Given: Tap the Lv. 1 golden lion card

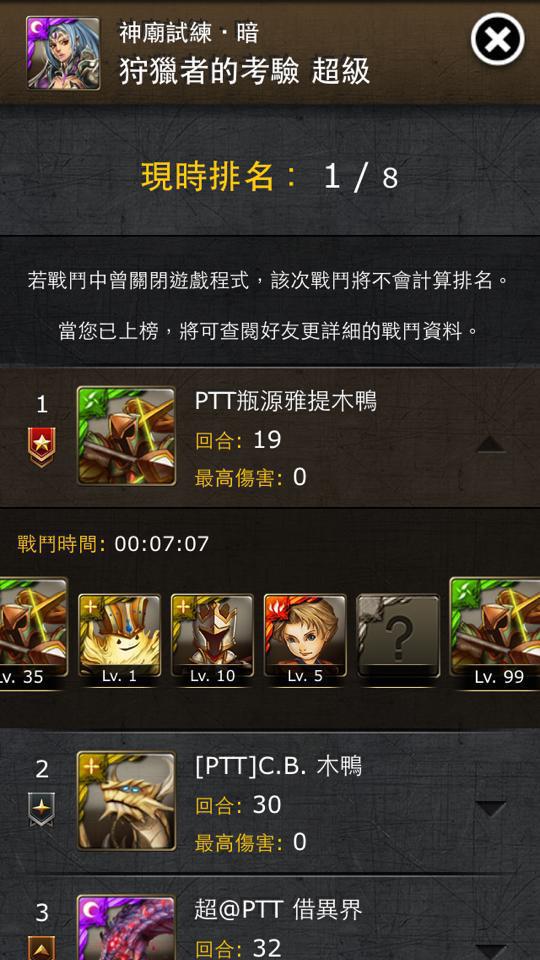Looking at the screenshot, I should point(119,636).
